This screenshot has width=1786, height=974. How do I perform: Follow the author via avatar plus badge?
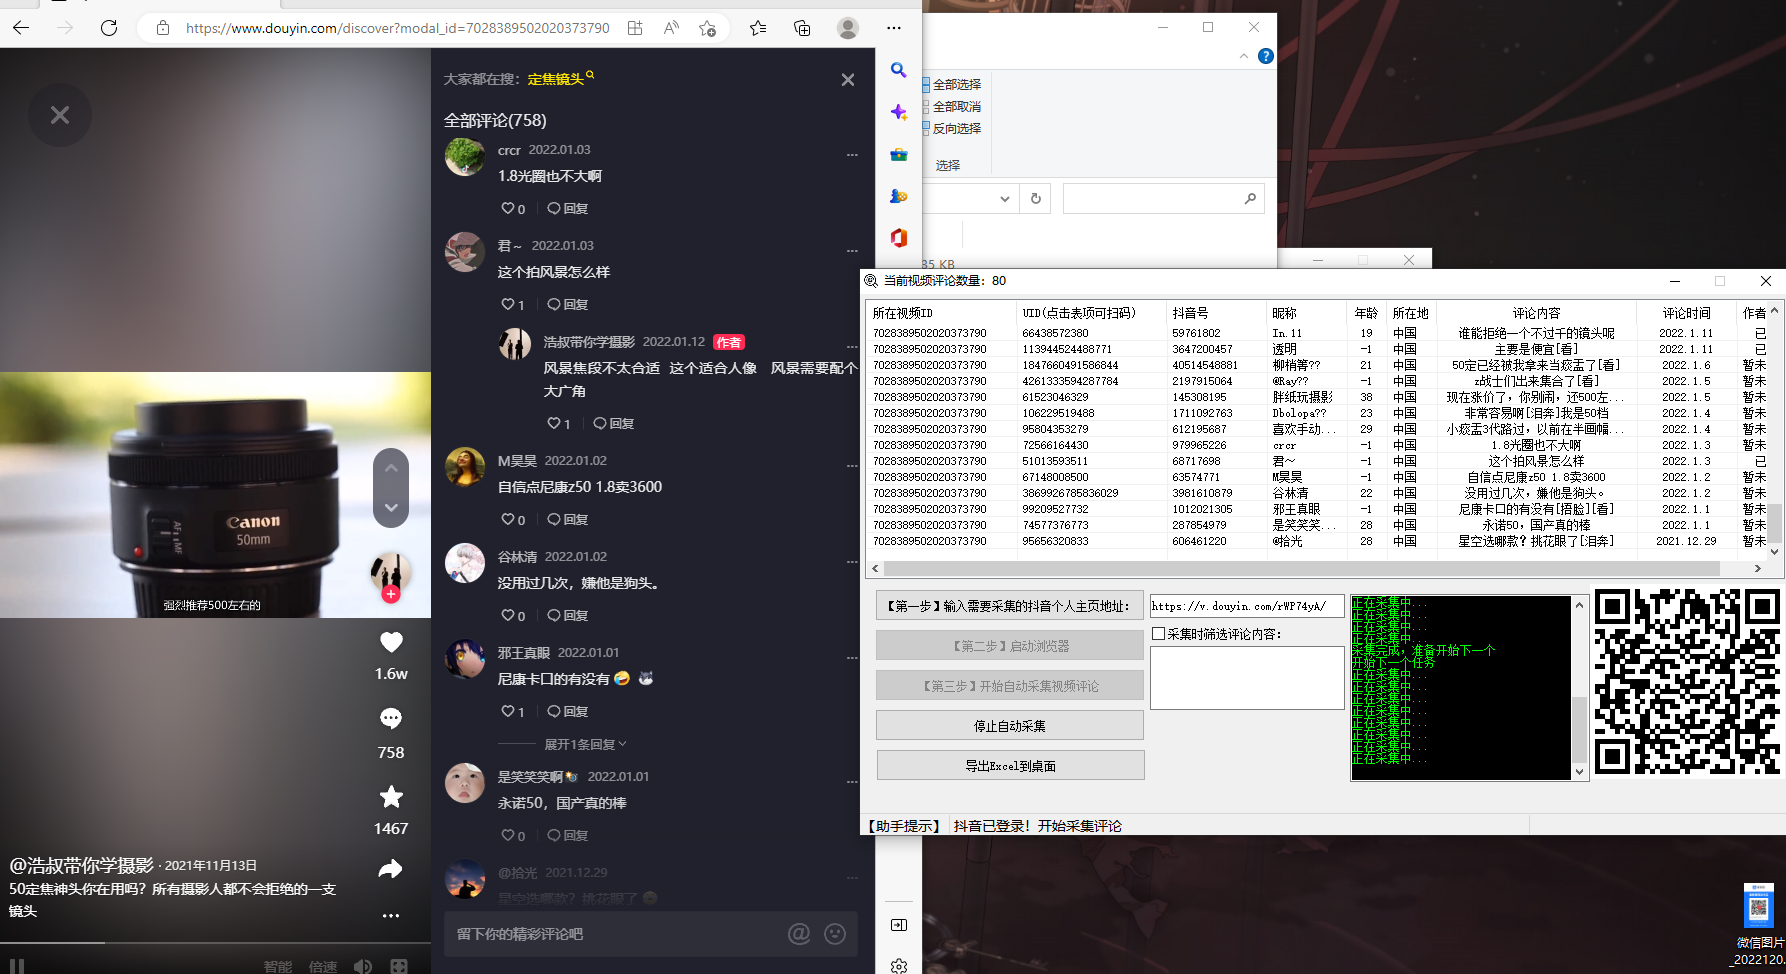[391, 594]
